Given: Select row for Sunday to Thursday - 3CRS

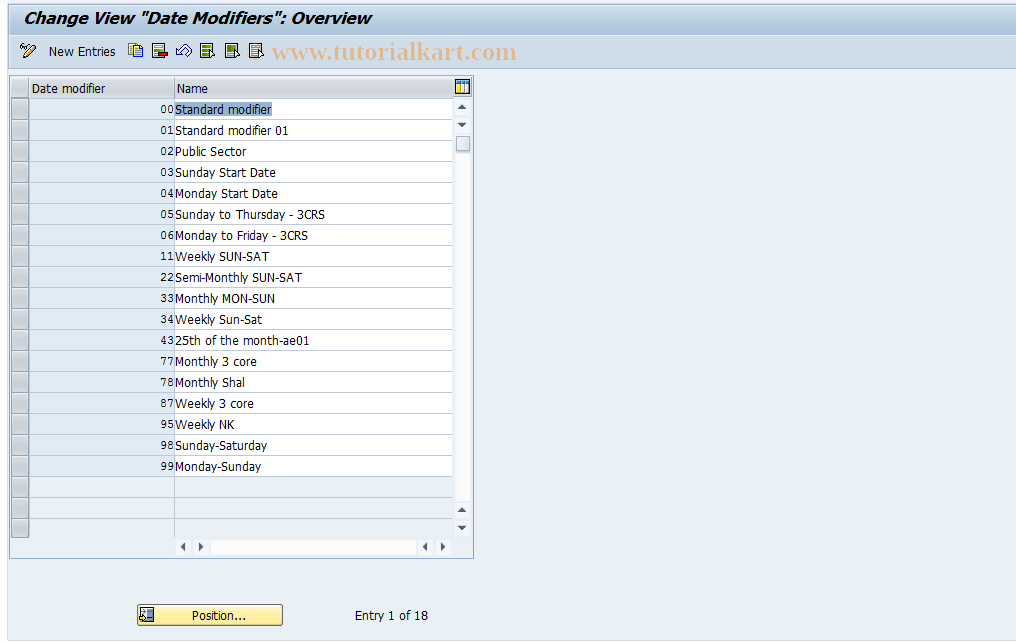Looking at the screenshot, I should [x=20, y=214].
